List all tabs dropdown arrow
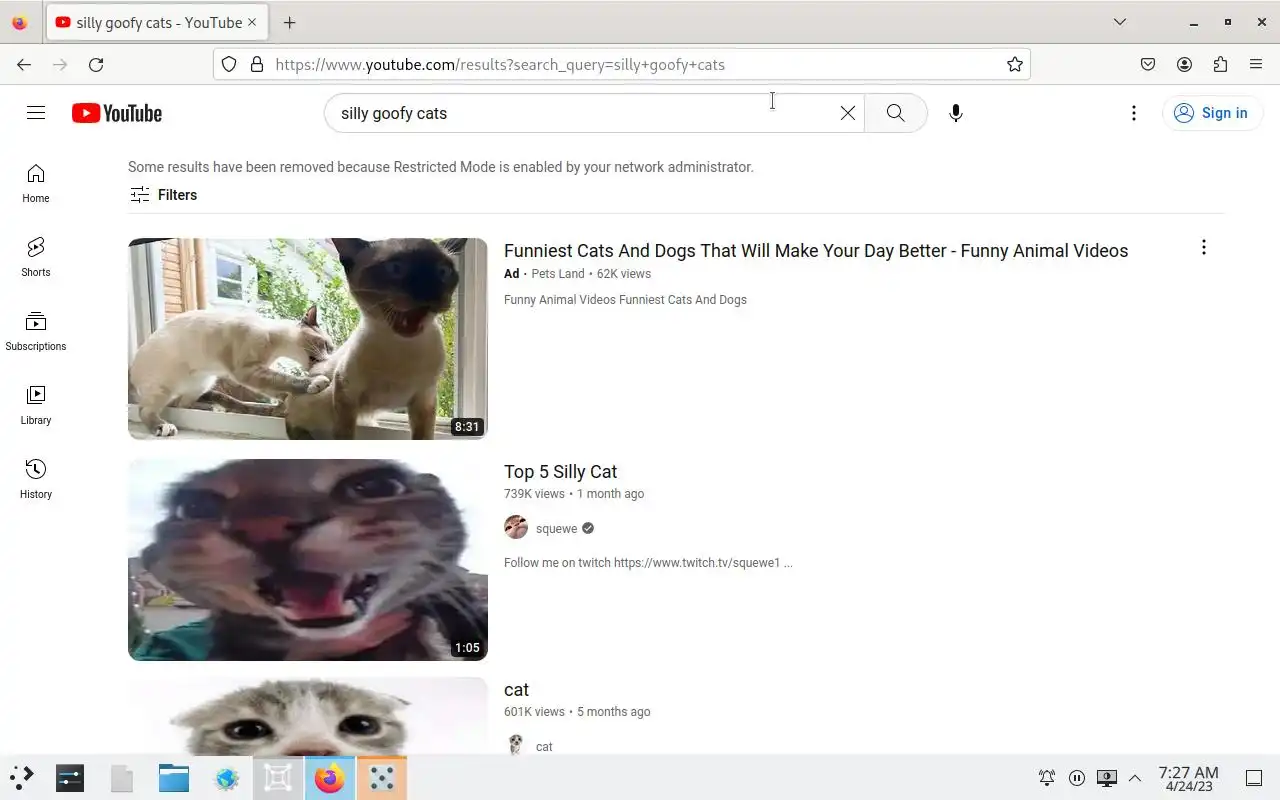 1120,22
